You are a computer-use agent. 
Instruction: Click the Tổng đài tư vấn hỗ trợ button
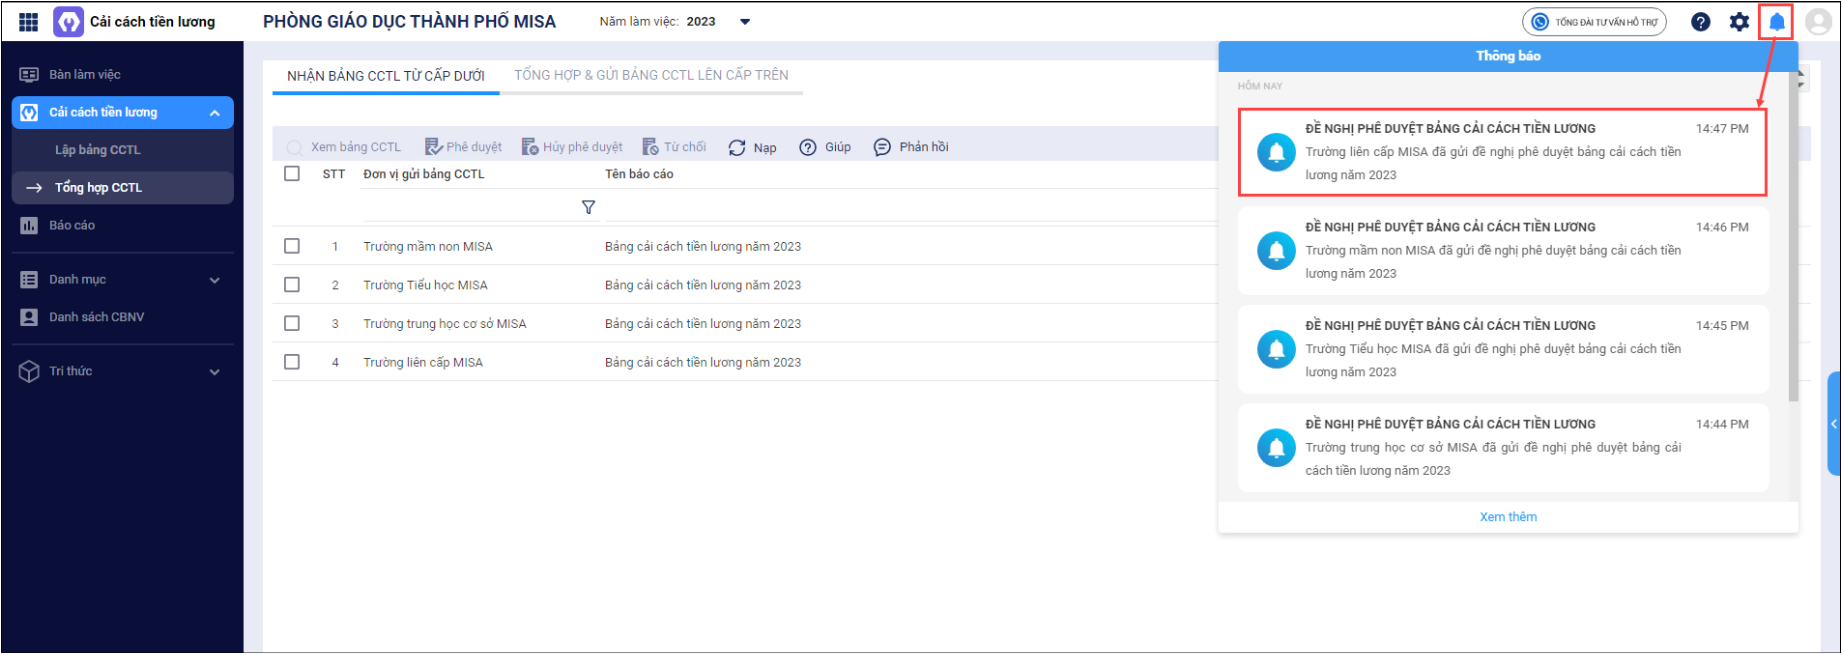tap(1594, 22)
